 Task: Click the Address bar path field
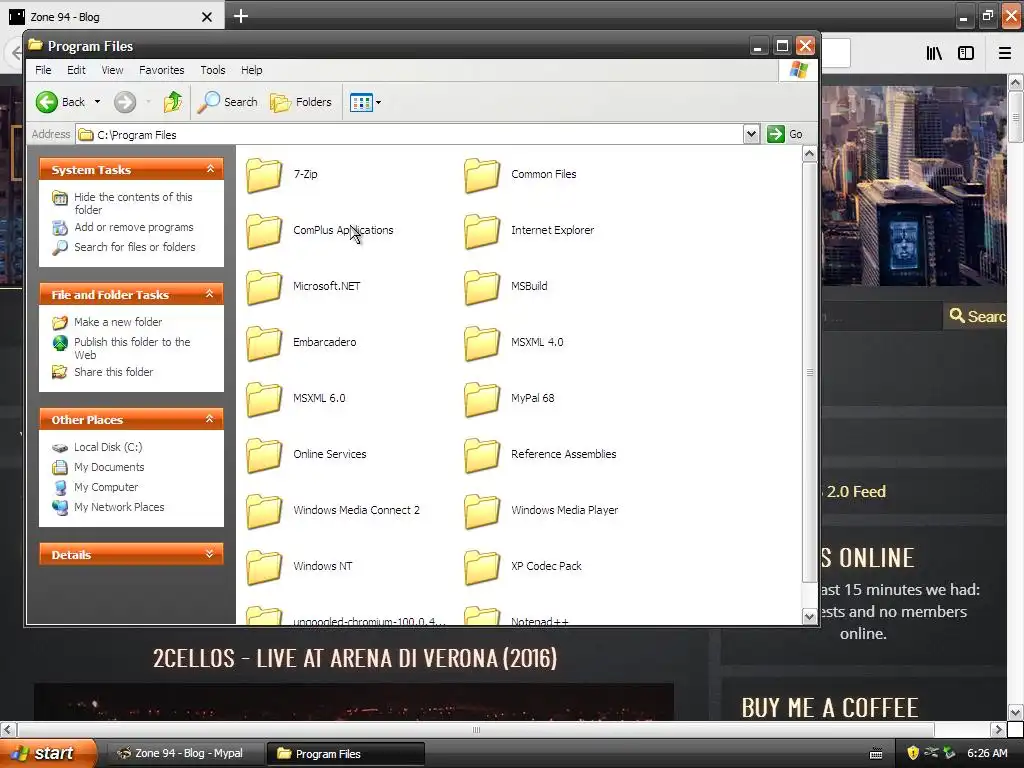(409, 135)
